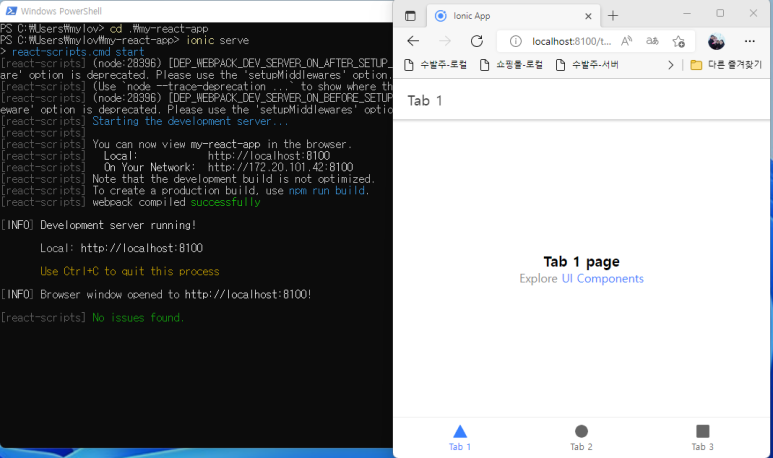
Task: Click the Windows PowerShell title icon
Action: coord(11,11)
